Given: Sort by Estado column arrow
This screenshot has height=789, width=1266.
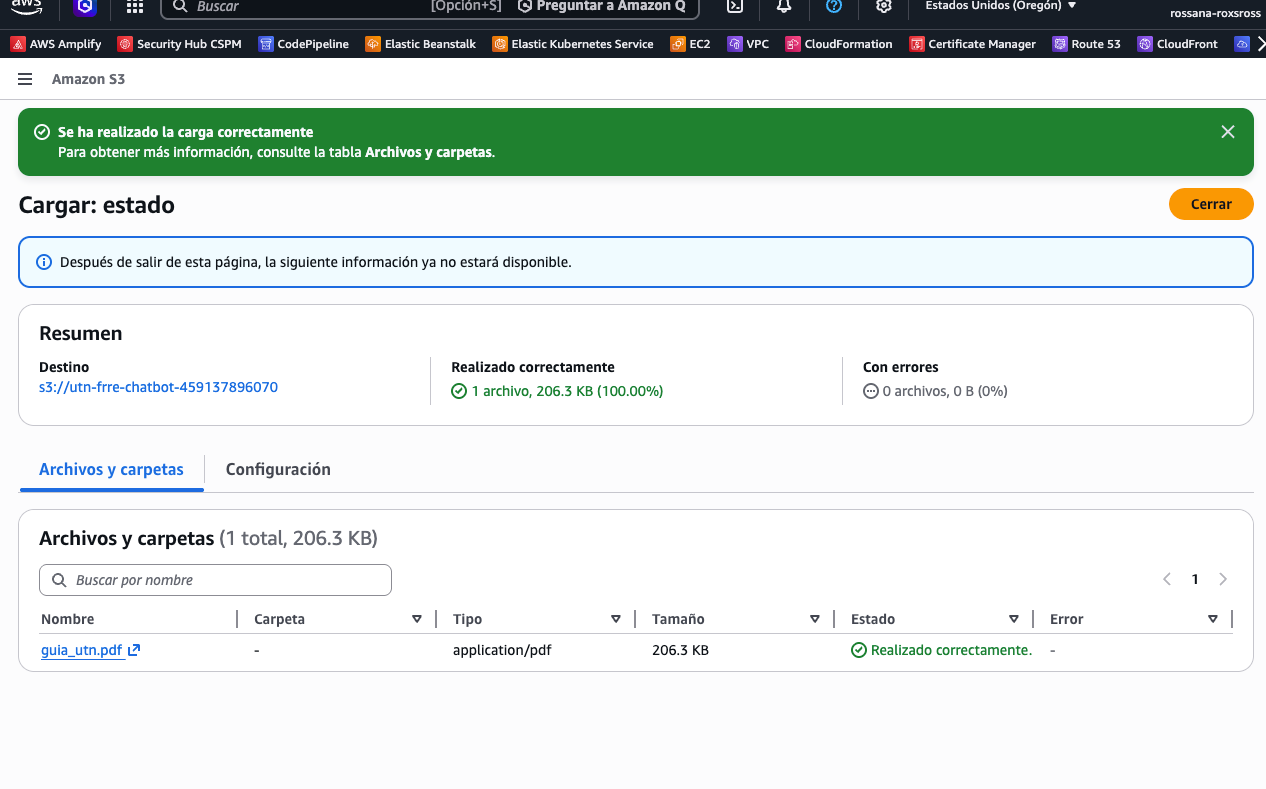Looking at the screenshot, I should (x=1014, y=619).
